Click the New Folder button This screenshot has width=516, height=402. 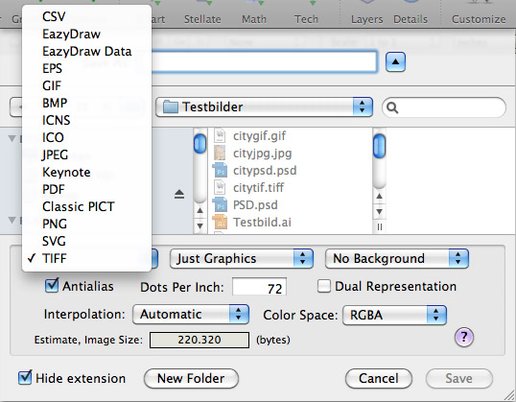click(x=191, y=378)
